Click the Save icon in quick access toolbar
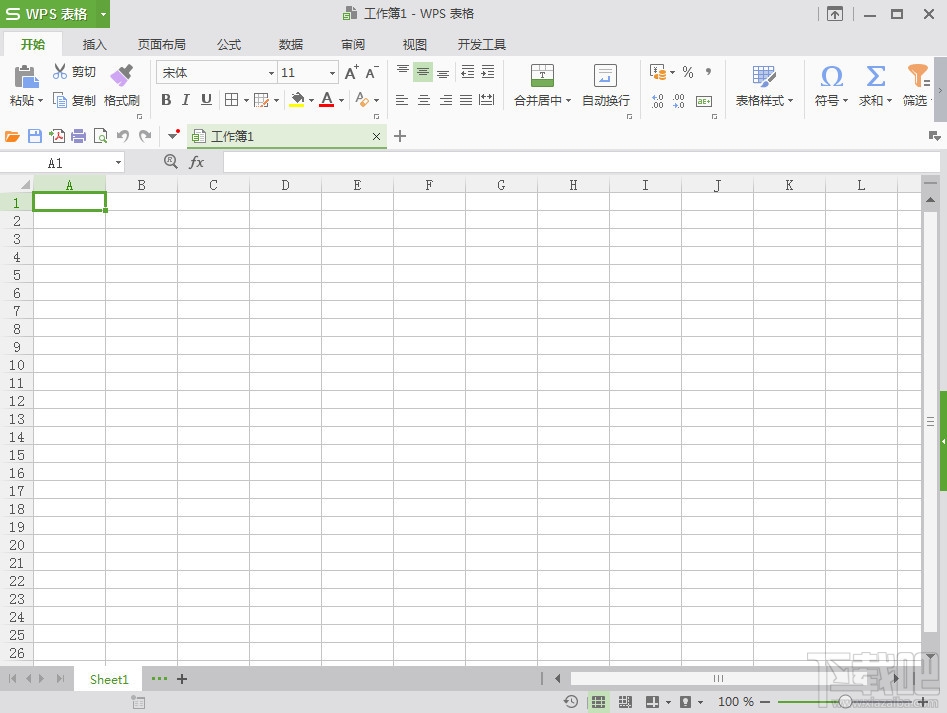The width and height of the screenshot is (947, 713). pyautogui.click(x=35, y=136)
